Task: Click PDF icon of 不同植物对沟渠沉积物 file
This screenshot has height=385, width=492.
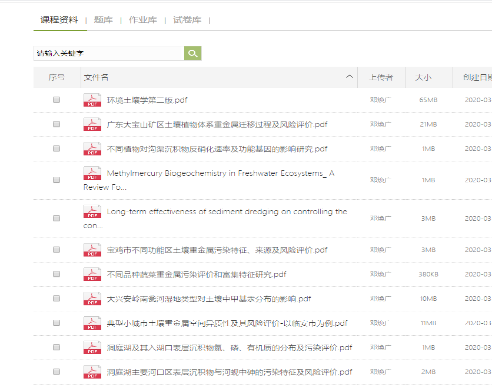Action: point(92,149)
